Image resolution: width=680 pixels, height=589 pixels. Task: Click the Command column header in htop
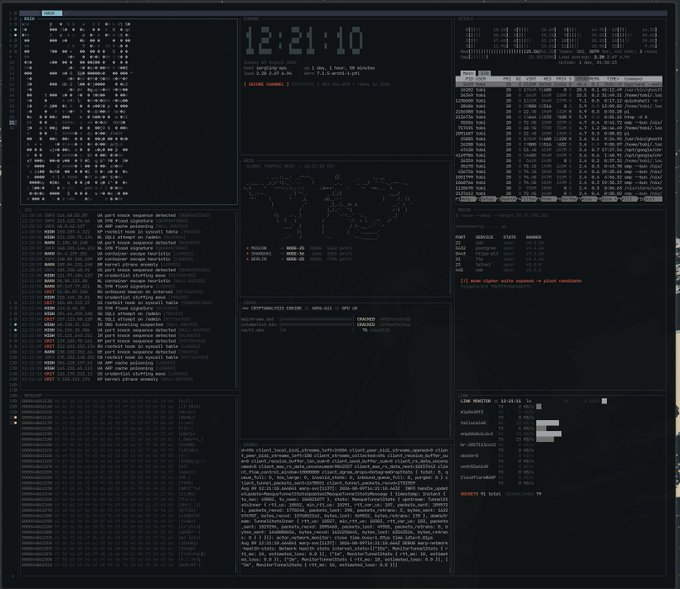[633, 79]
